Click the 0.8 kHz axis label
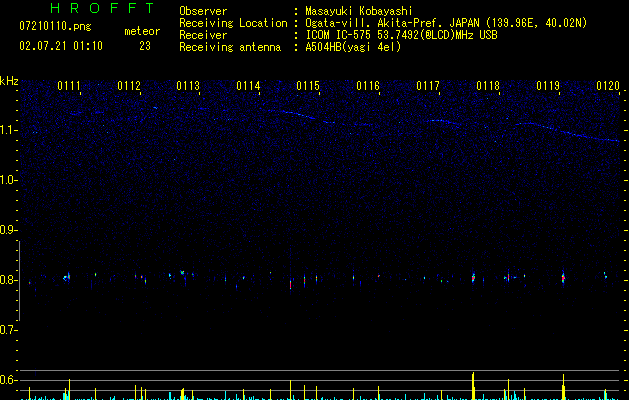 click(x=8, y=280)
